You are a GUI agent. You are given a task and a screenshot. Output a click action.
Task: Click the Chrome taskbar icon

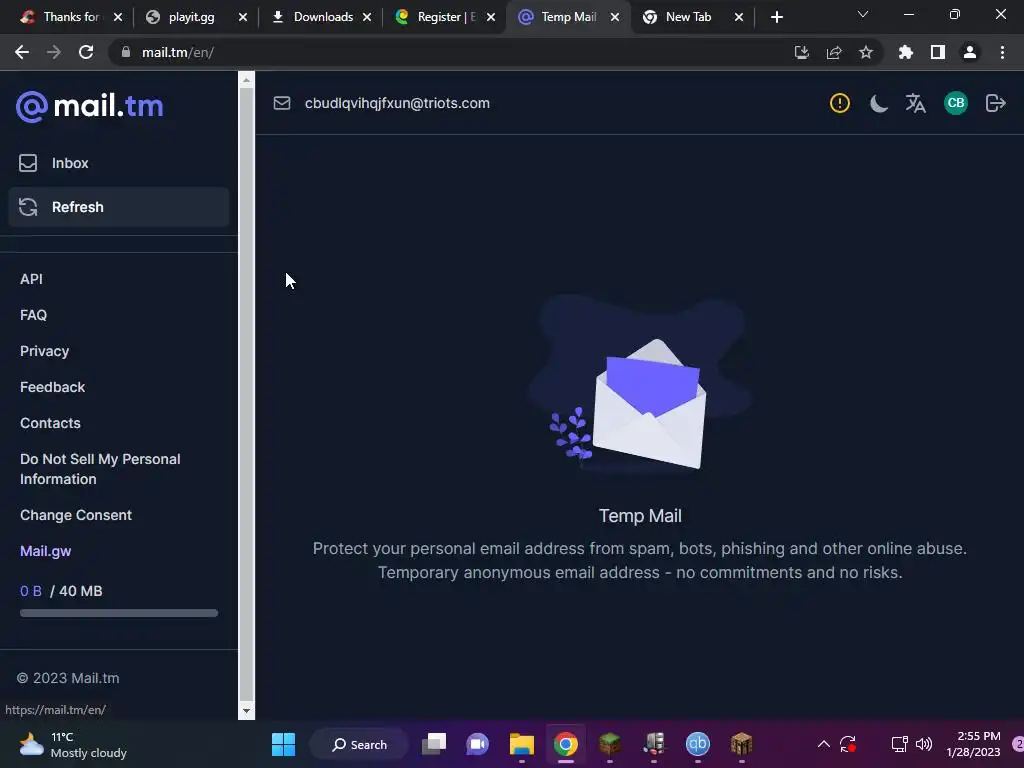pos(566,744)
